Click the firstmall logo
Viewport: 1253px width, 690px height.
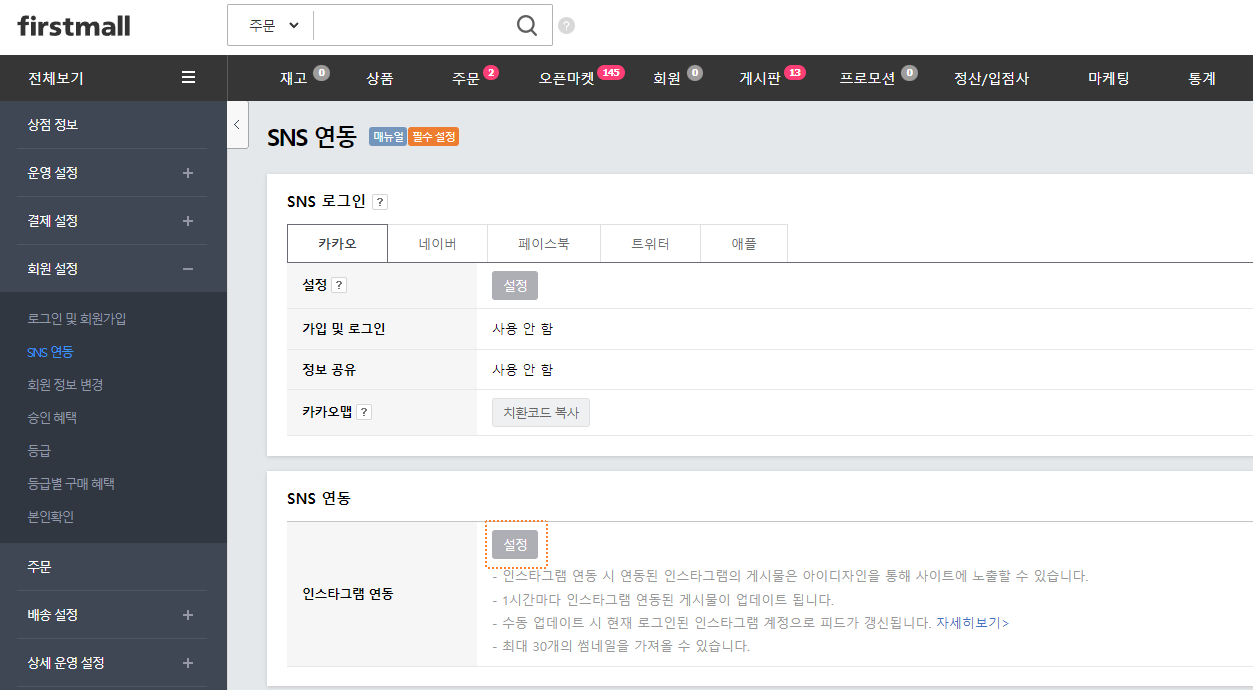point(74,26)
